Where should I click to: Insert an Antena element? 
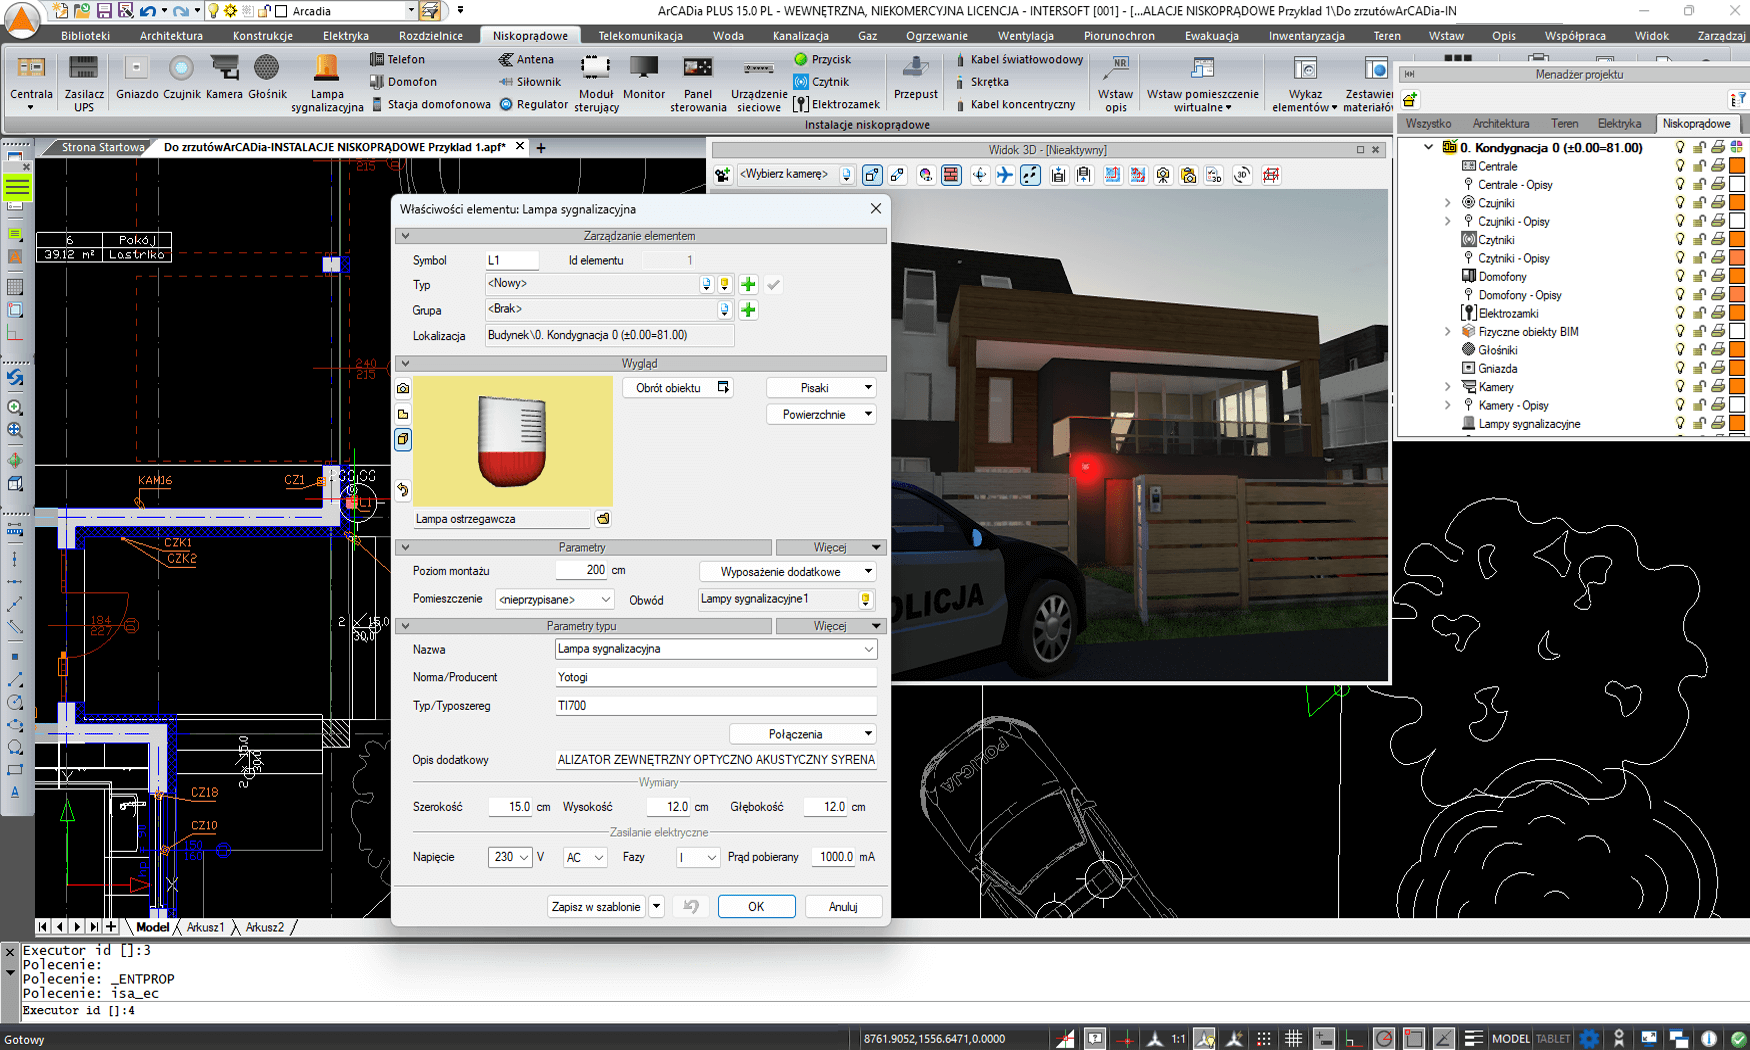526,59
